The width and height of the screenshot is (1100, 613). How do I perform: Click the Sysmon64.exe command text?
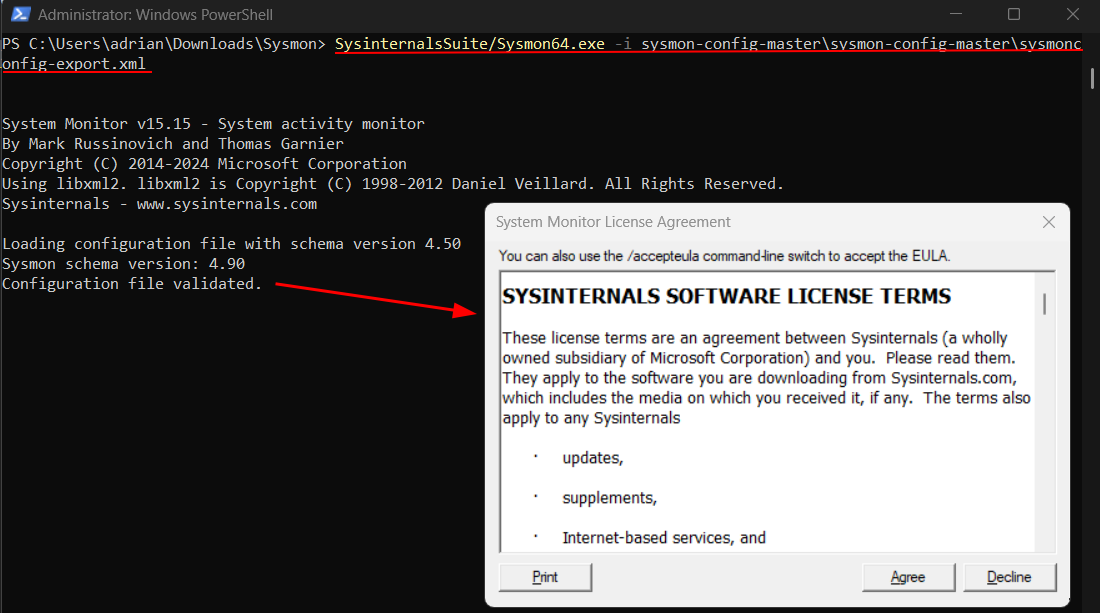tap(470, 45)
